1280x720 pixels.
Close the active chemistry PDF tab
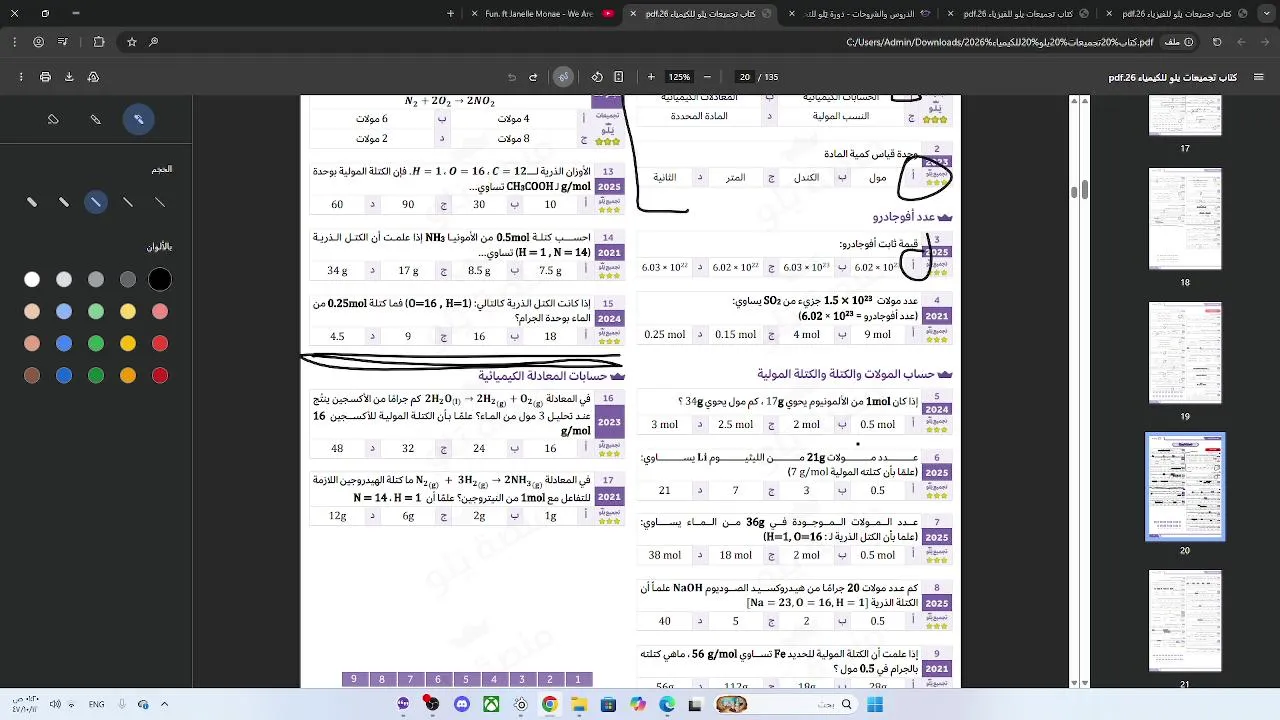[633, 14]
